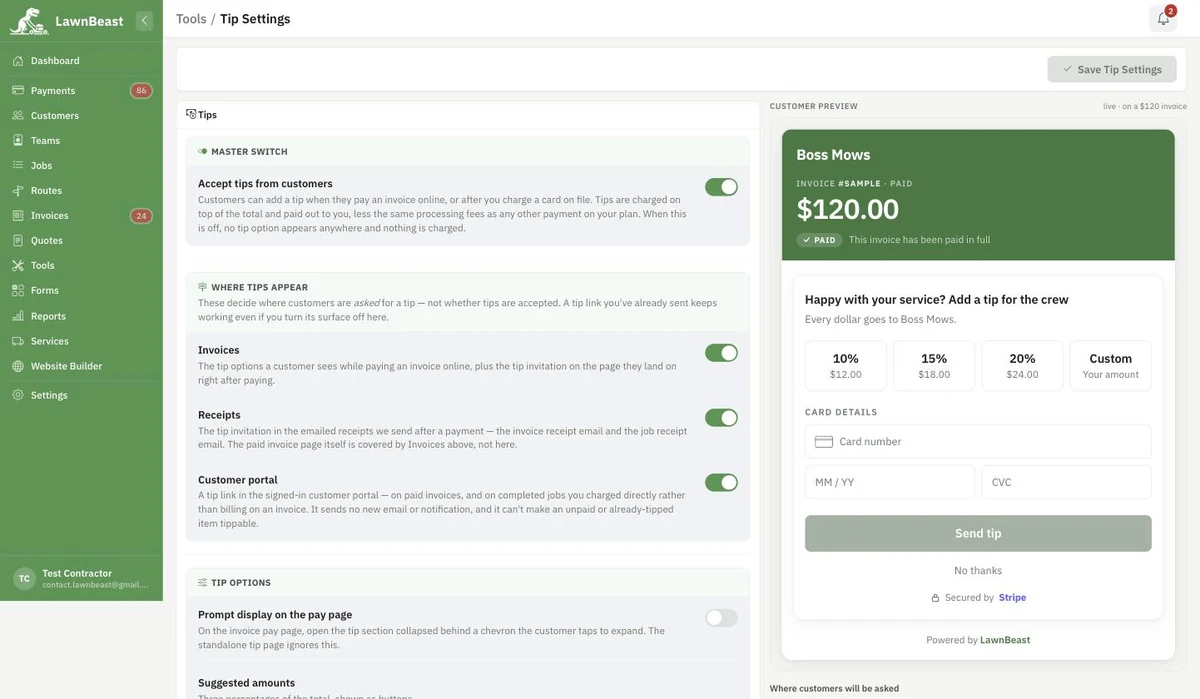1200x699 pixels.
Task: Click the credit card icon in Card number field
Action: click(x=824, y=442)
